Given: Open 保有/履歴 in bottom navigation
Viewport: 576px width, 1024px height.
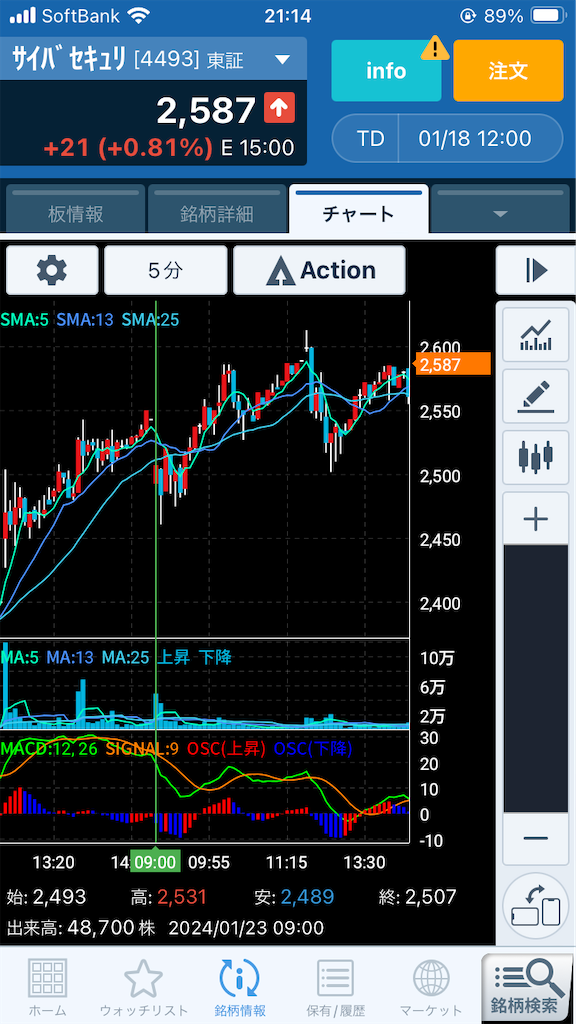Looking at the screenshot, I should (x=335, y=987).
